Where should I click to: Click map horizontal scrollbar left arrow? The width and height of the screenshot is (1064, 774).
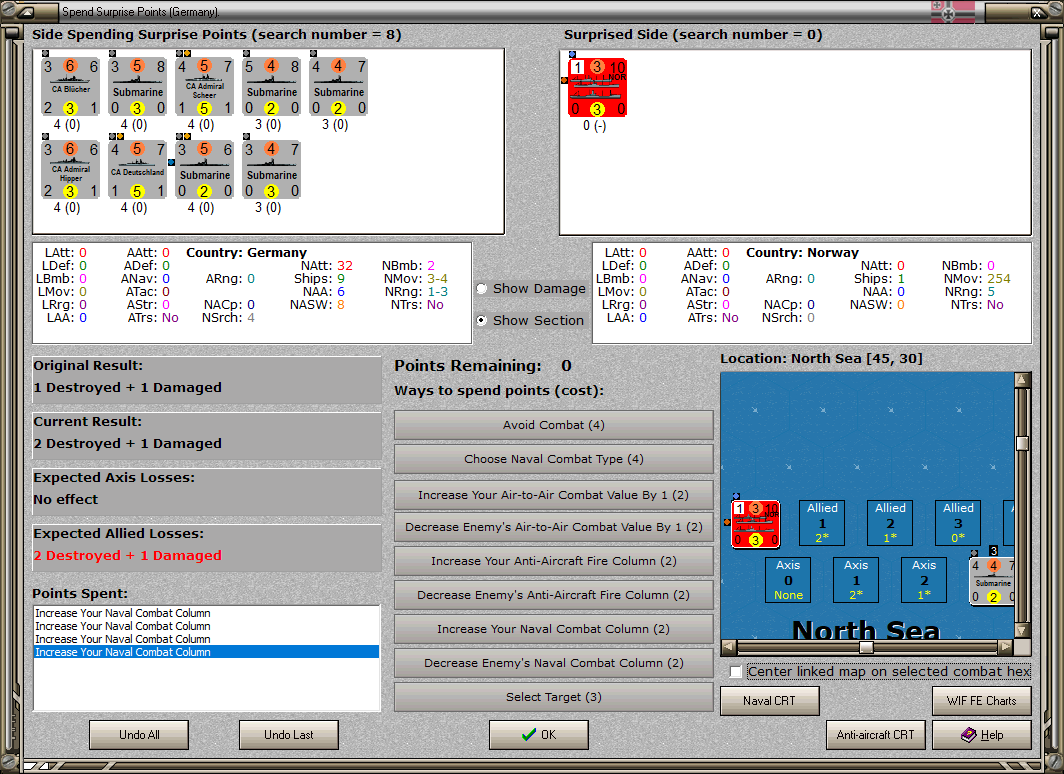(x=729, y=646)
